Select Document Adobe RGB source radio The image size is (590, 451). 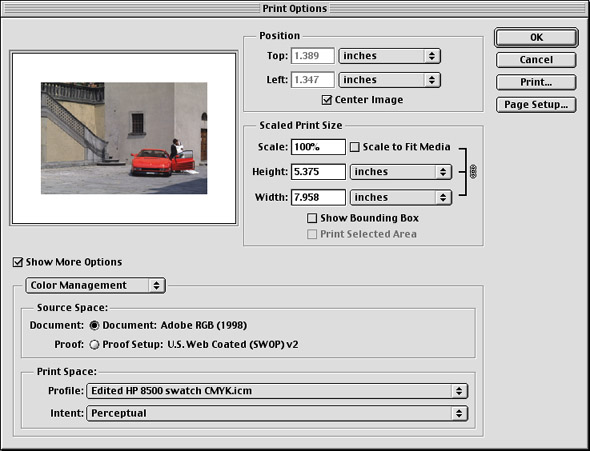pyautogui.click(x=94, y=325)
